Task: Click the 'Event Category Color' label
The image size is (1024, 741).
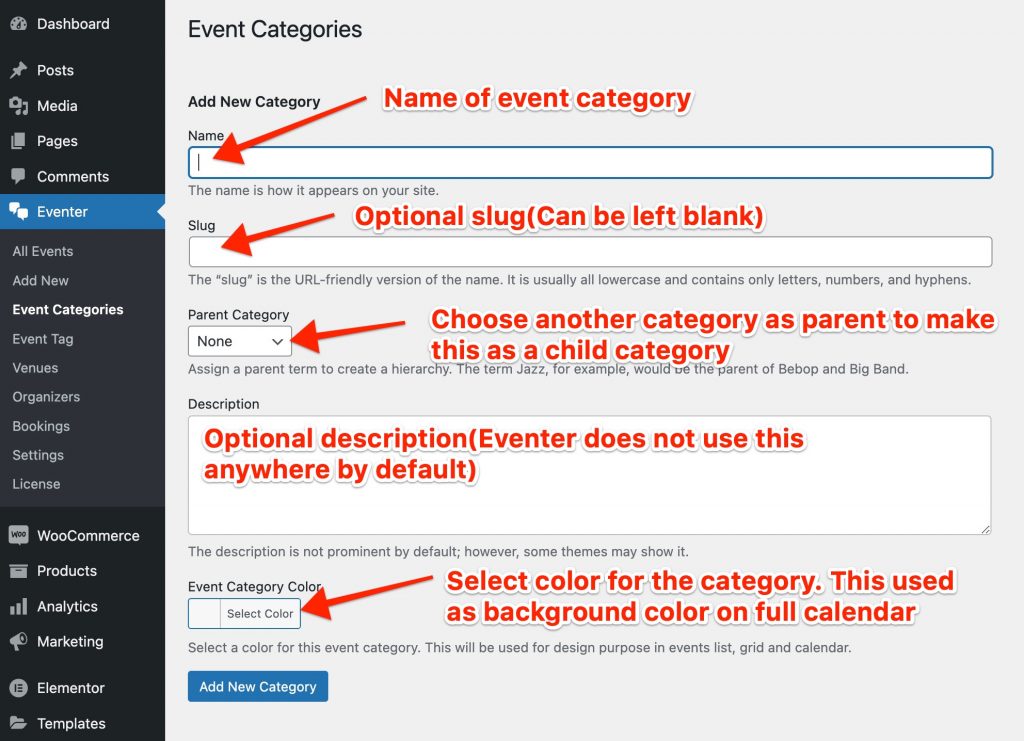Action: (x=255, y=587)
